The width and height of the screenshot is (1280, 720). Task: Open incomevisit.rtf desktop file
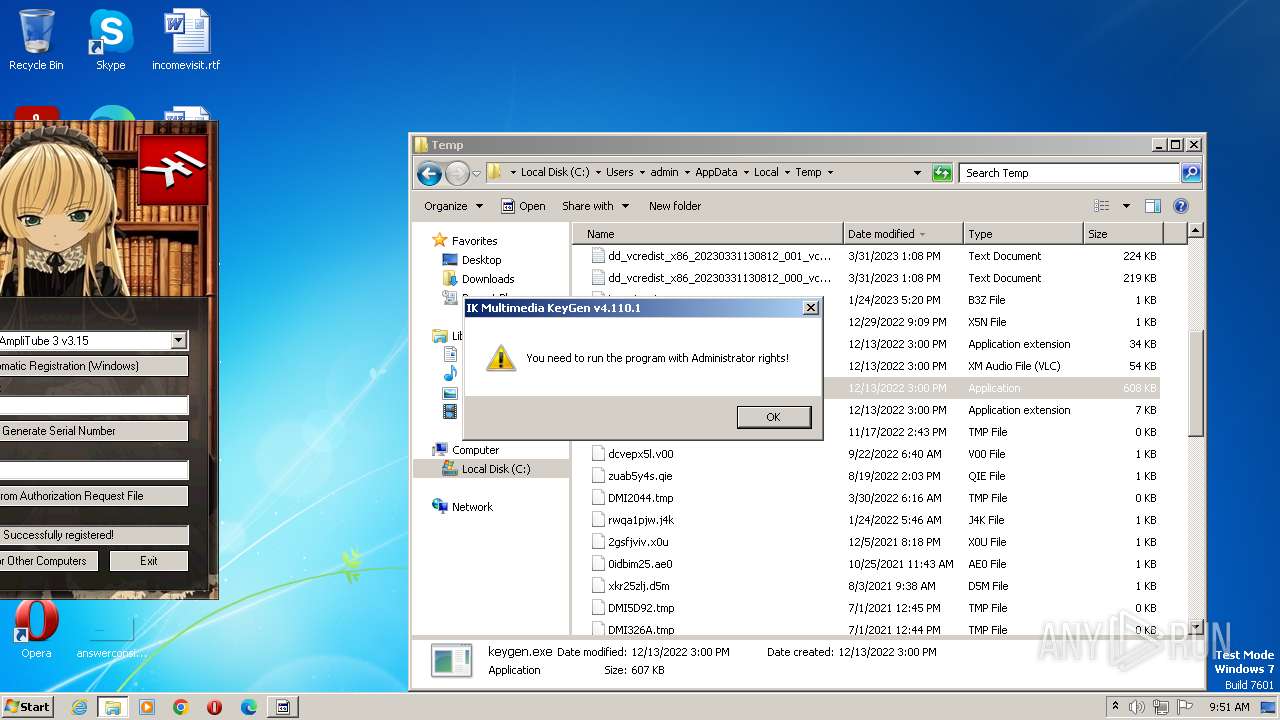(186, 40)
